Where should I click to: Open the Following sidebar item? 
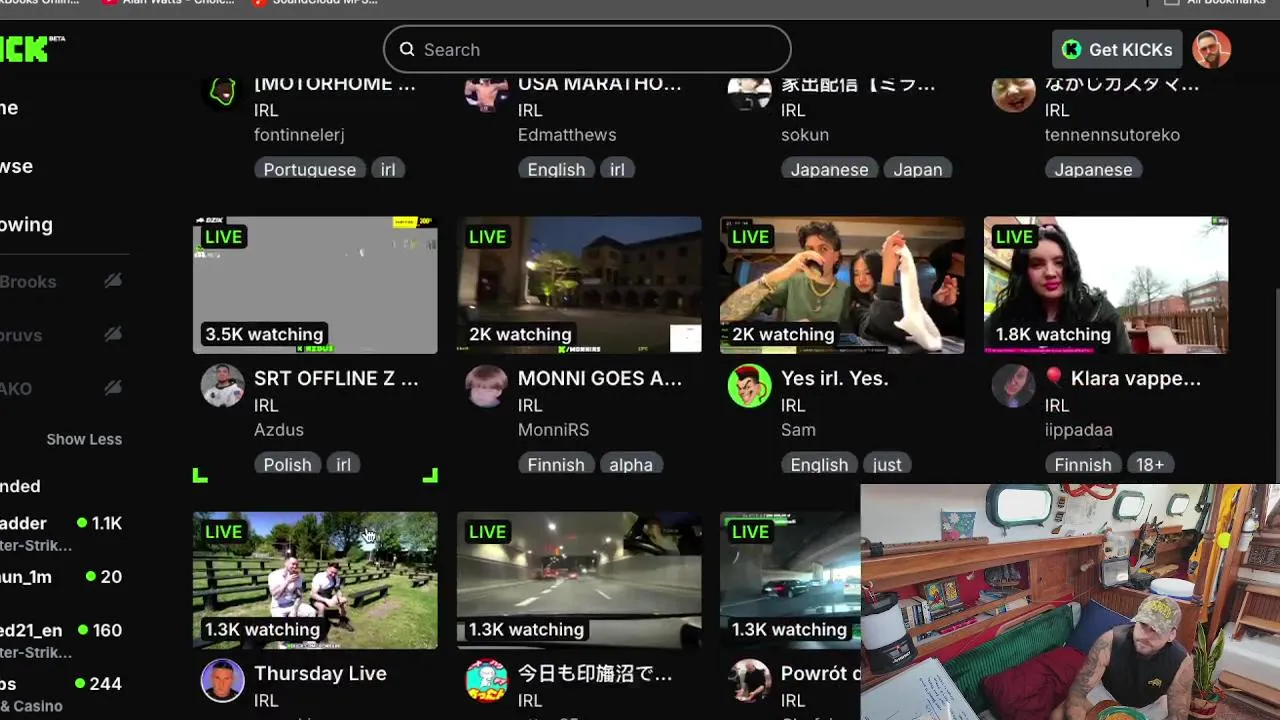click(x=26, y=225)
